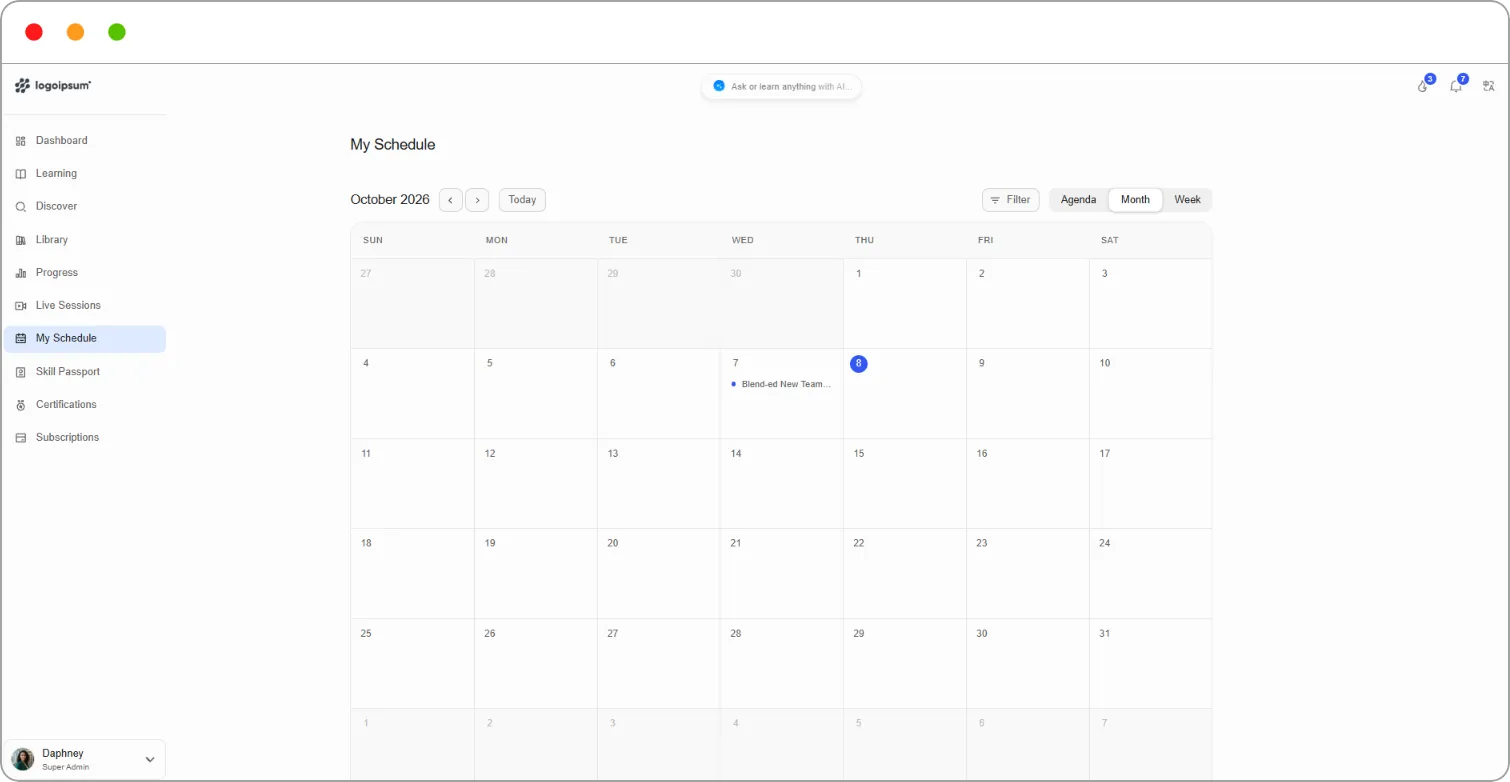The image size is (1510, 782).
Task: Click the TUE column header
Action: click(618, 241)
